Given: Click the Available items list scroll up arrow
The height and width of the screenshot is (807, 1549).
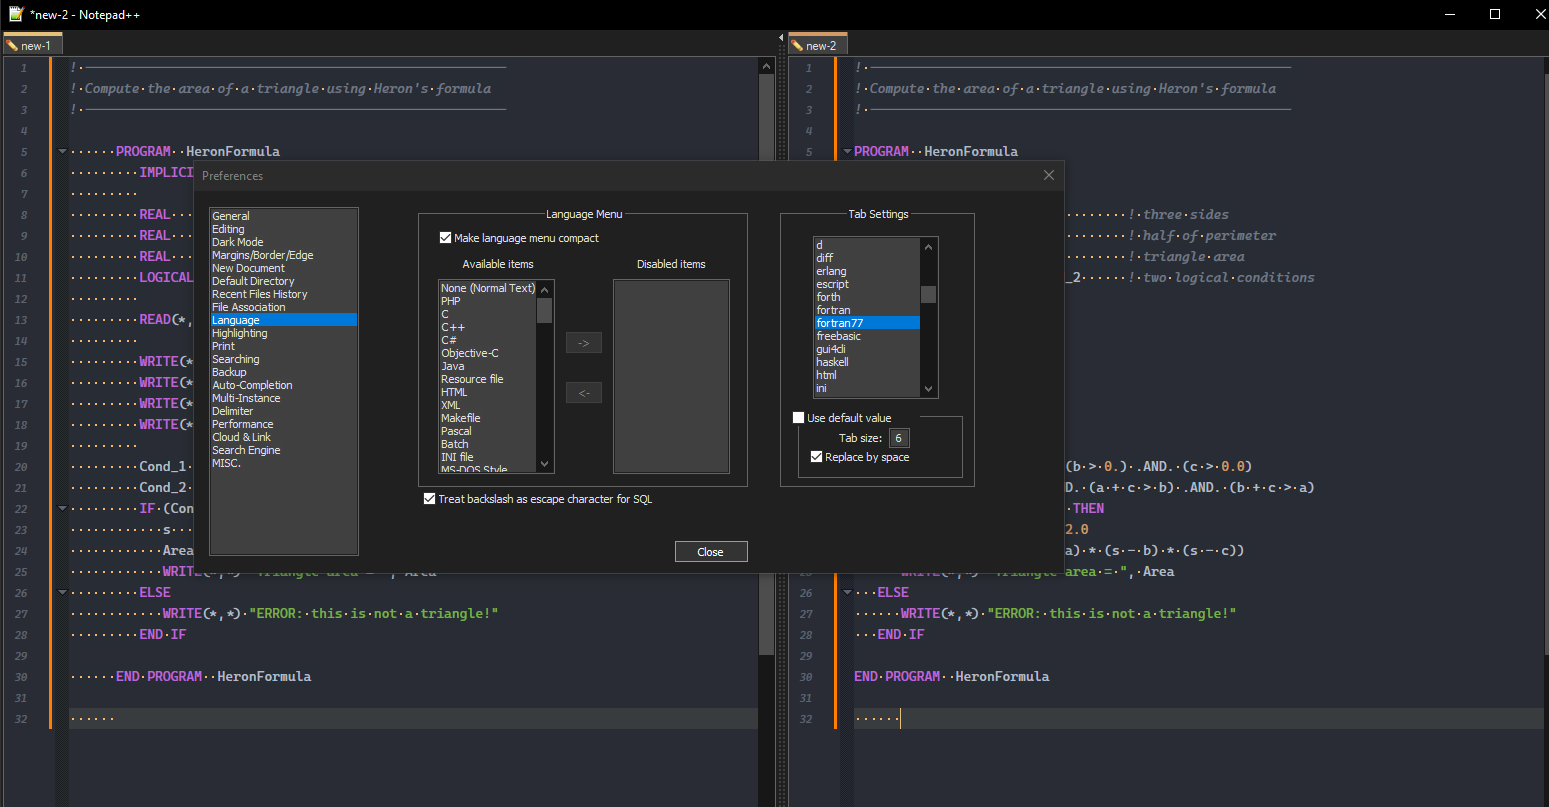Looking at the screenshot, I should pos(544,290).
